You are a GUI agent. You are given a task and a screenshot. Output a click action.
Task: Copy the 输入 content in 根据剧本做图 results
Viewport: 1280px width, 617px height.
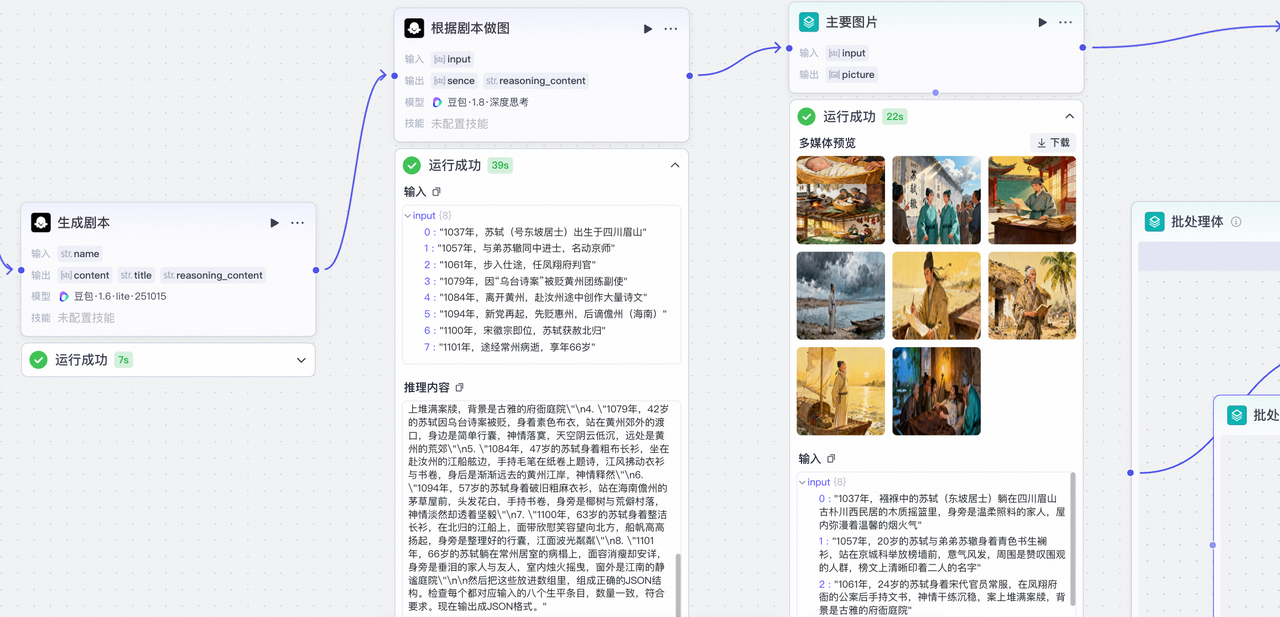[x=437, y=192]
